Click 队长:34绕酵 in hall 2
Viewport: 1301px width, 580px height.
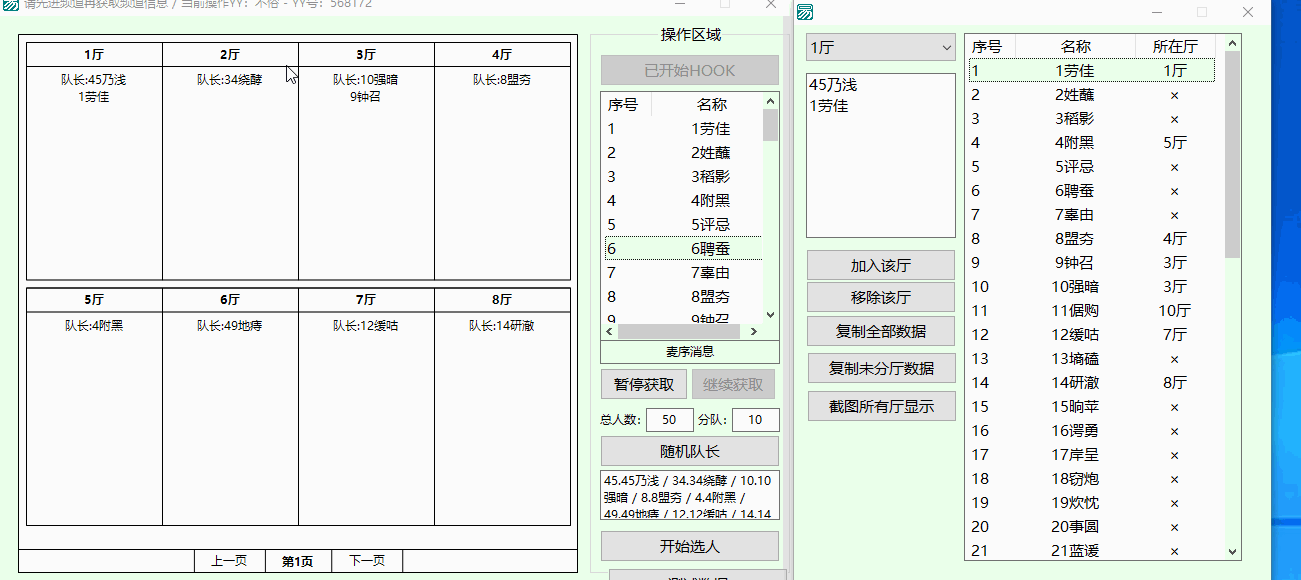[x=230, y=80]
